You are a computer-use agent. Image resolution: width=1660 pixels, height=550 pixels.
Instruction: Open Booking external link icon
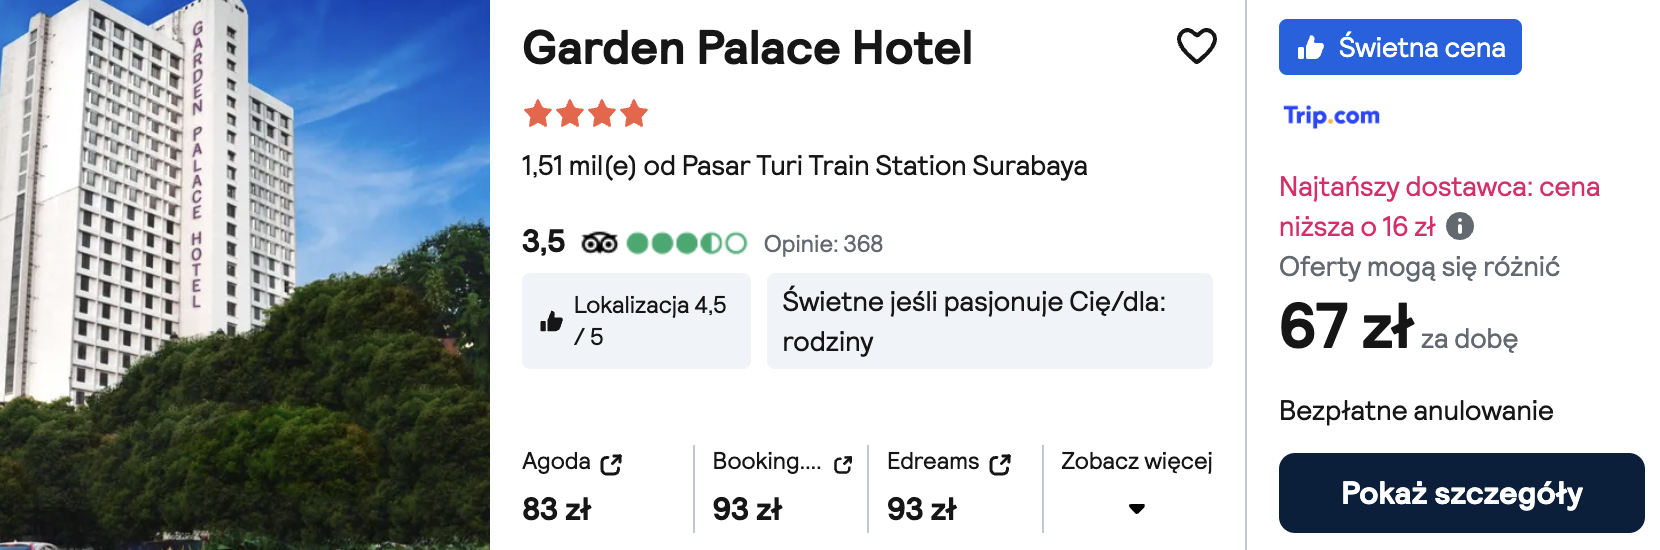(x=843, y=464)
